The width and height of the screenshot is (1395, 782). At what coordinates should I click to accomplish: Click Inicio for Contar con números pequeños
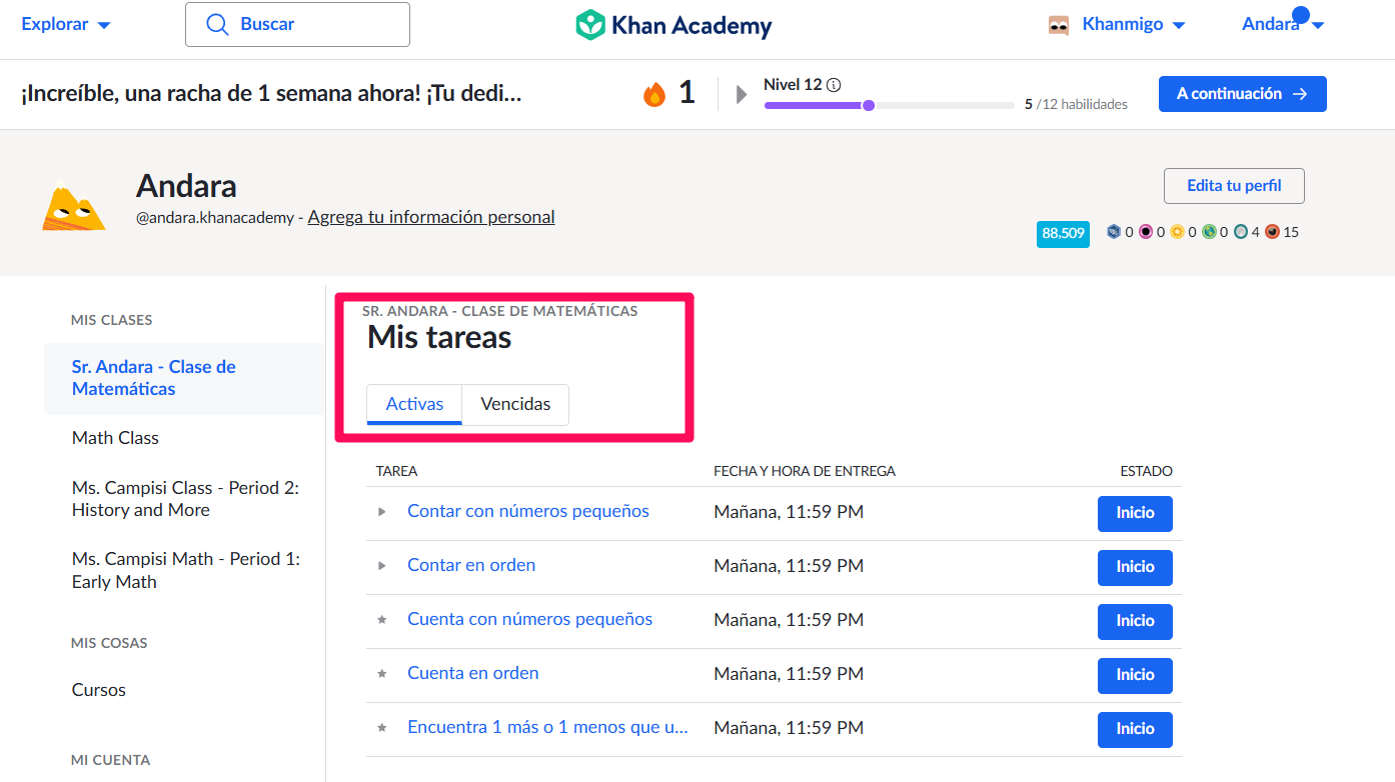tap(1135, 513)
